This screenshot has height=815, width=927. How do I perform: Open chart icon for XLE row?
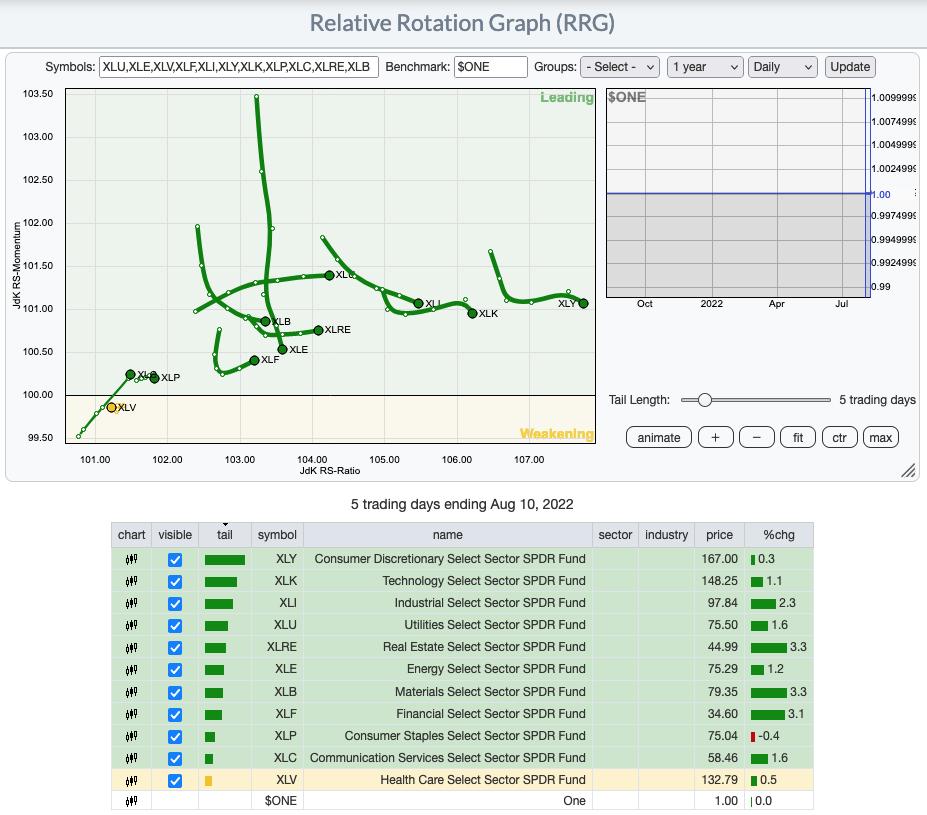(x=131, y=670)
